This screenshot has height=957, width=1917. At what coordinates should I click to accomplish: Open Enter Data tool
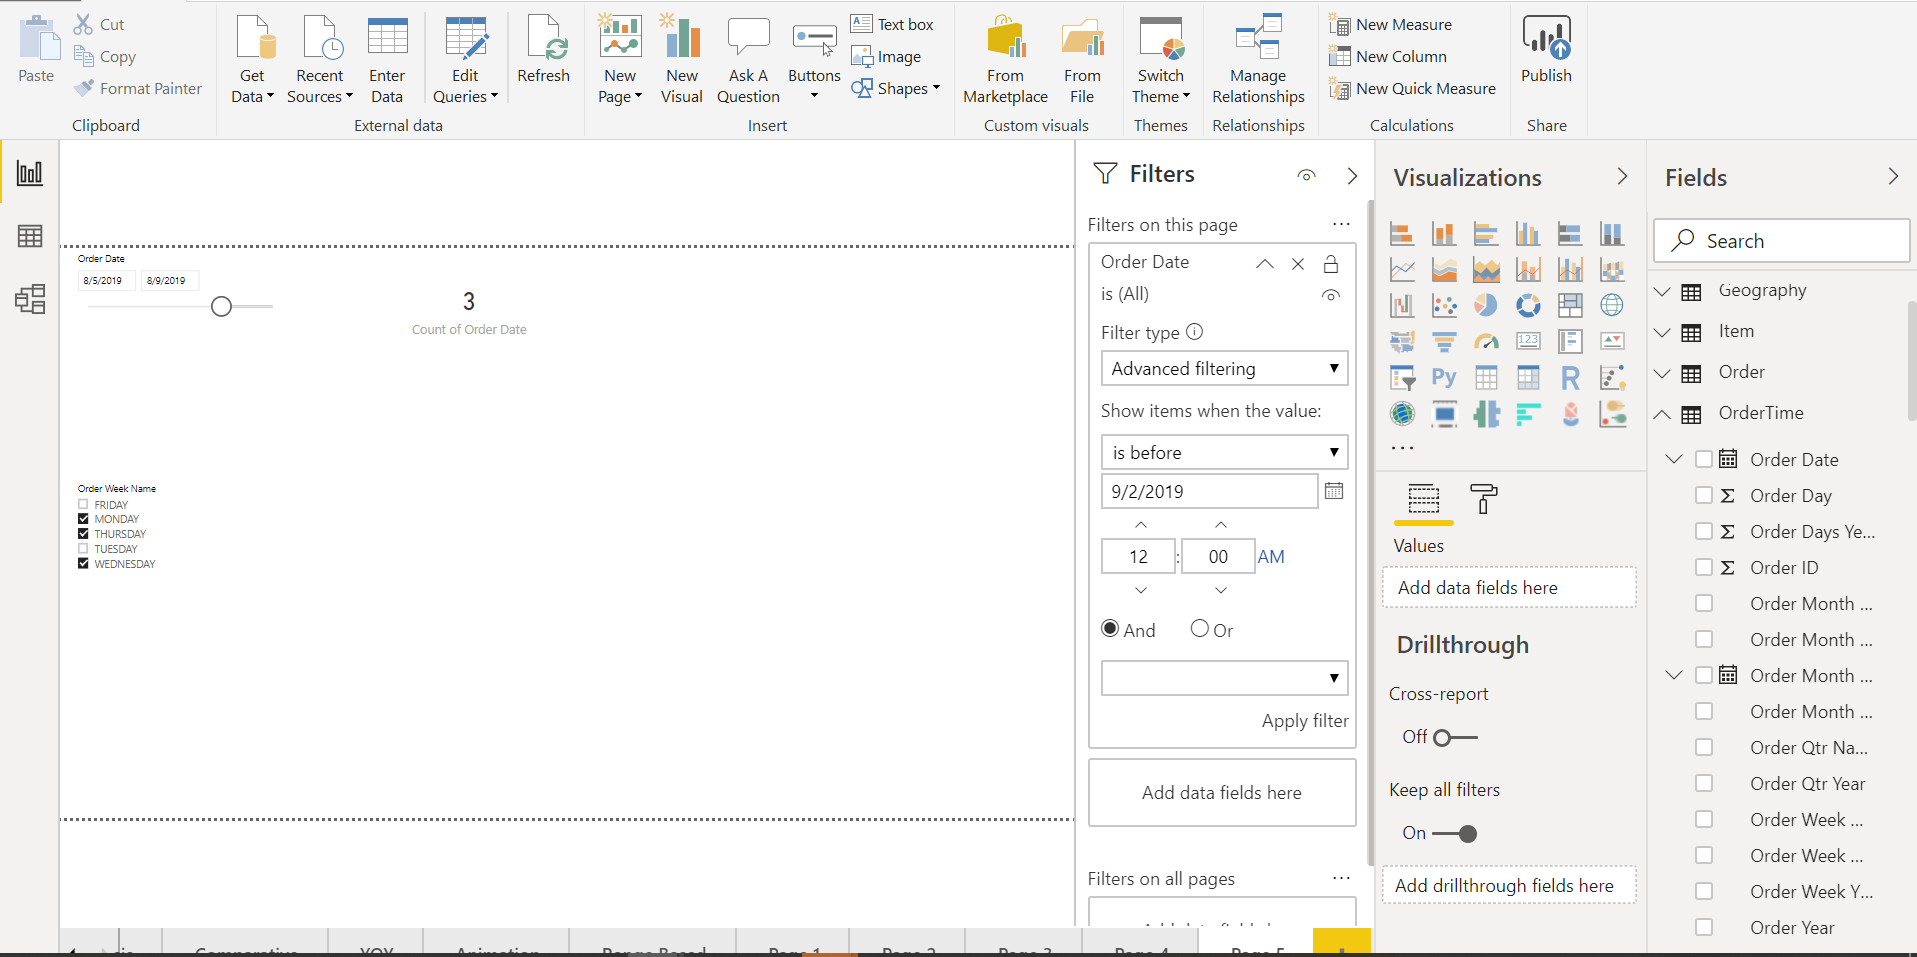tap(387, 60)
